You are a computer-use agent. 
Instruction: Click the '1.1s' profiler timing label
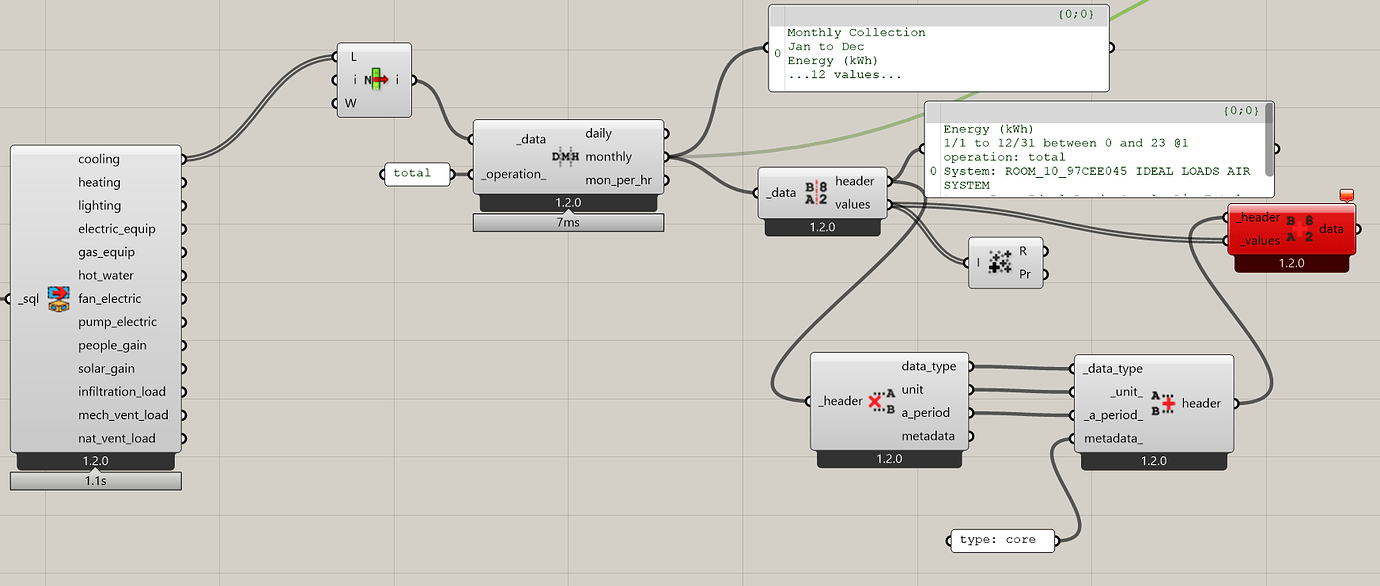(x=96, y=481)
